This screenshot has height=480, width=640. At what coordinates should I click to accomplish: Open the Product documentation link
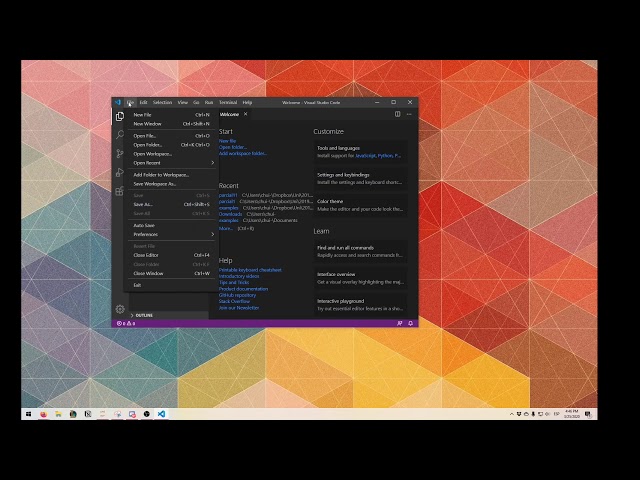pos(243,289)
